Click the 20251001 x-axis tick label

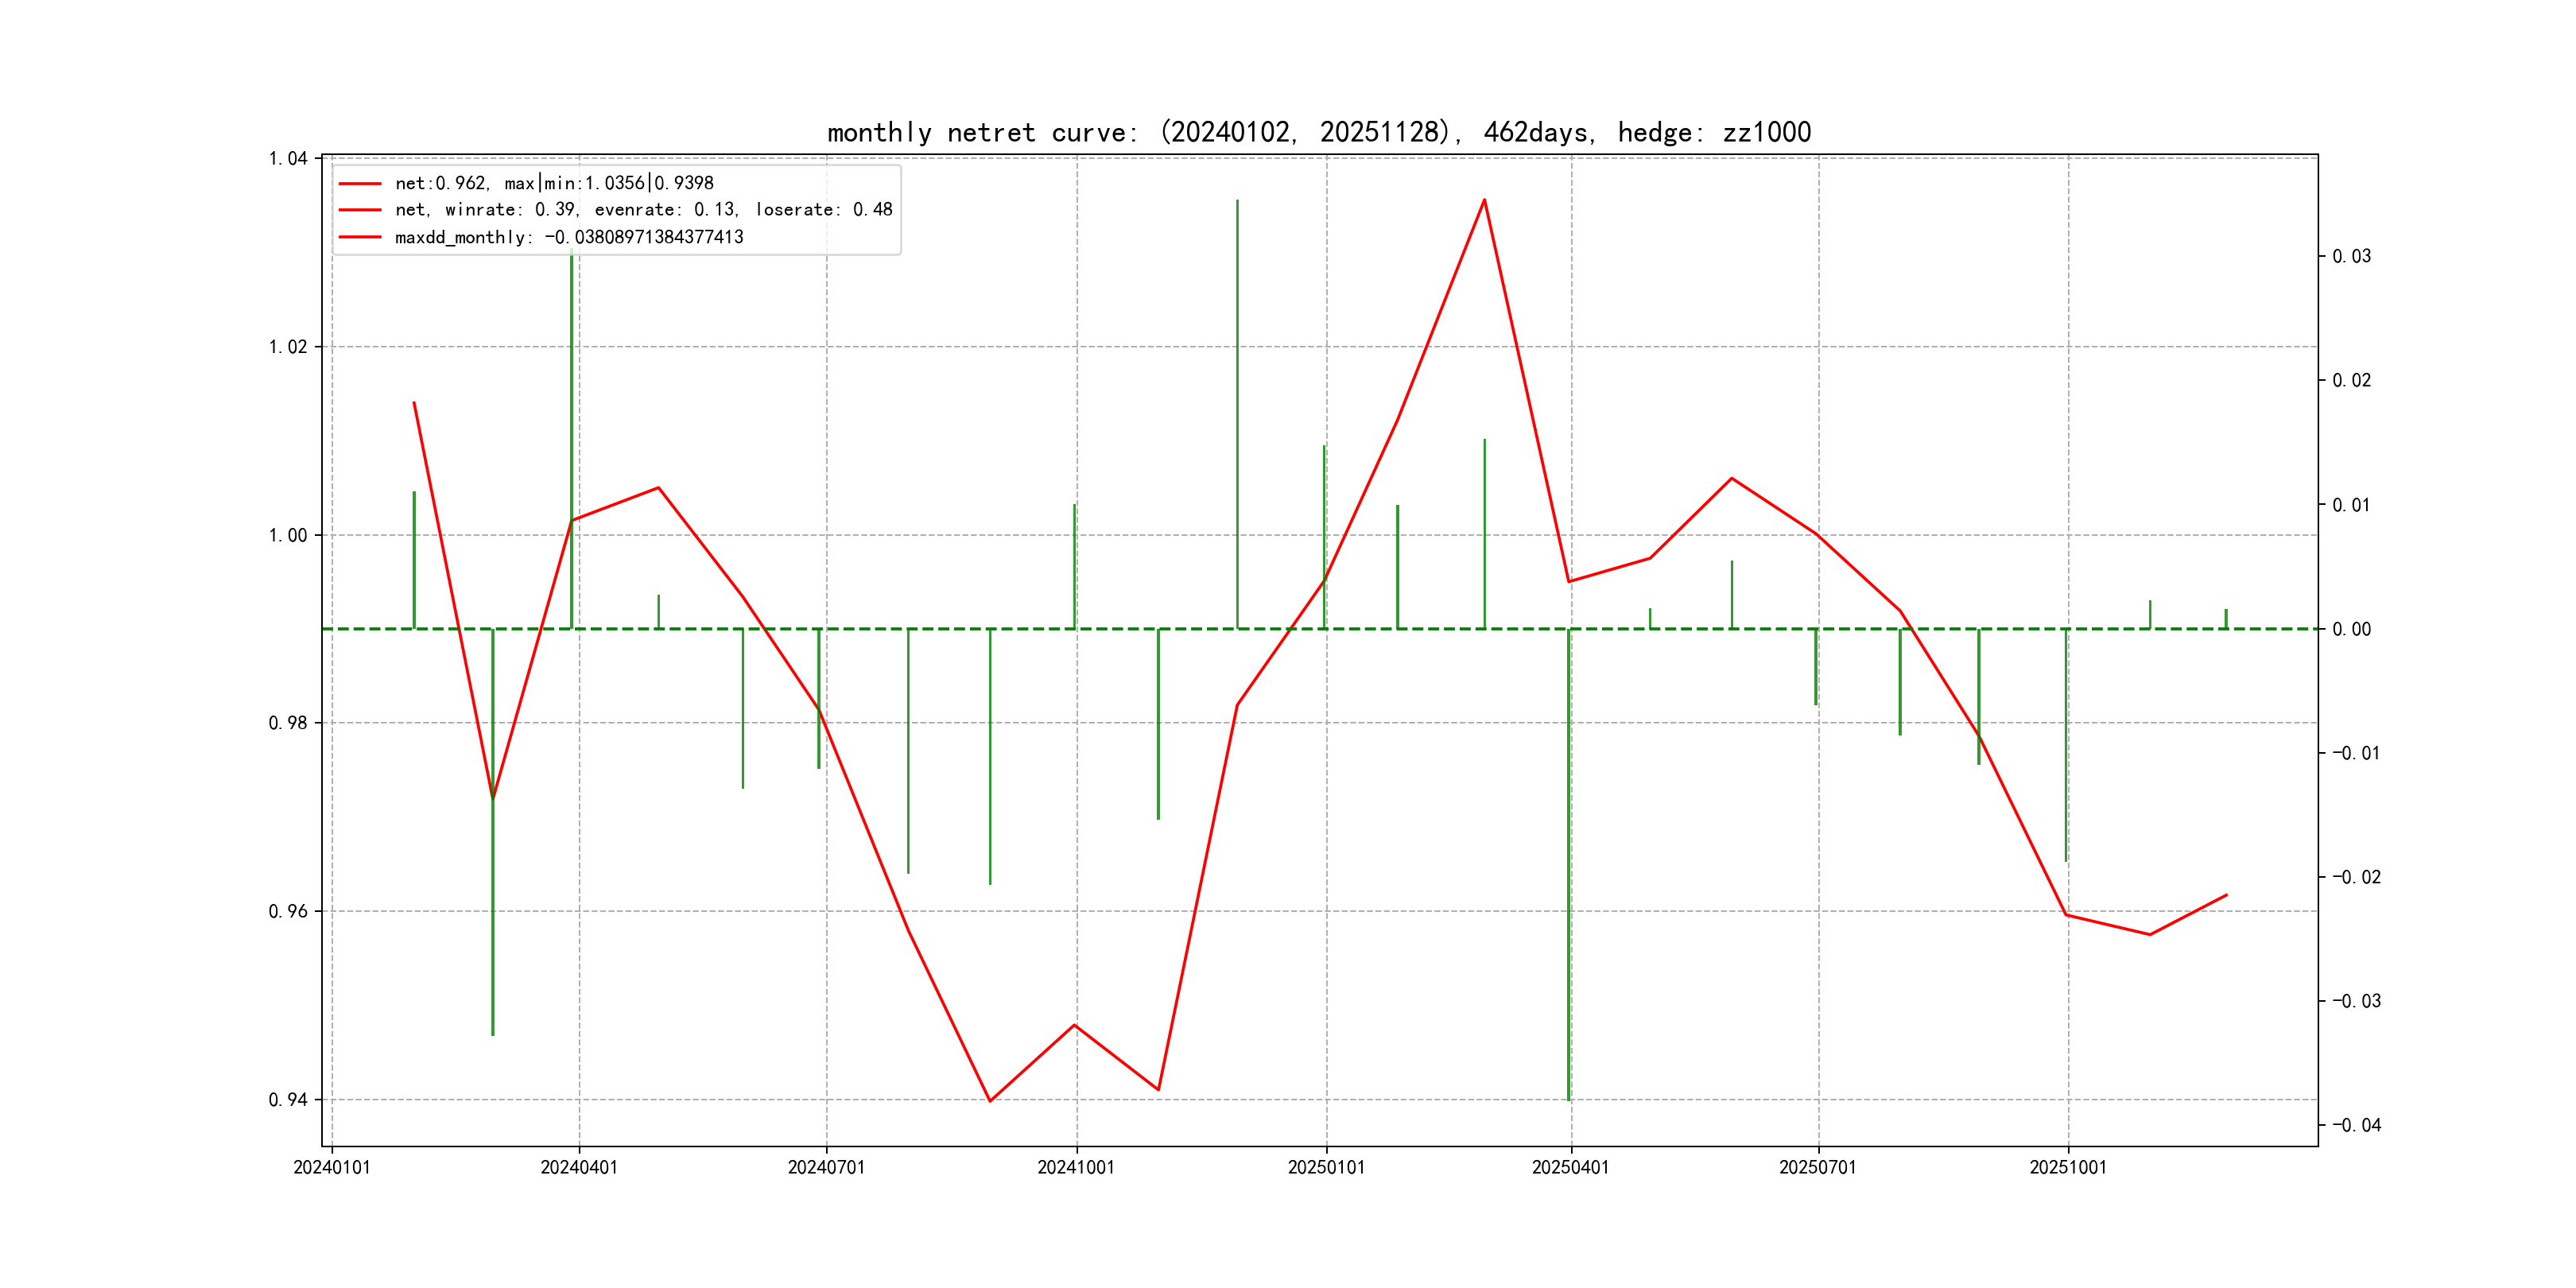tap(2067, 1167)
